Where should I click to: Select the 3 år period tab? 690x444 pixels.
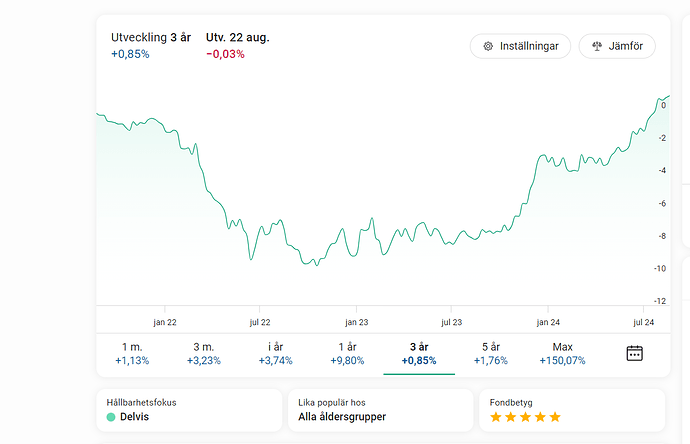coord(419,353)
